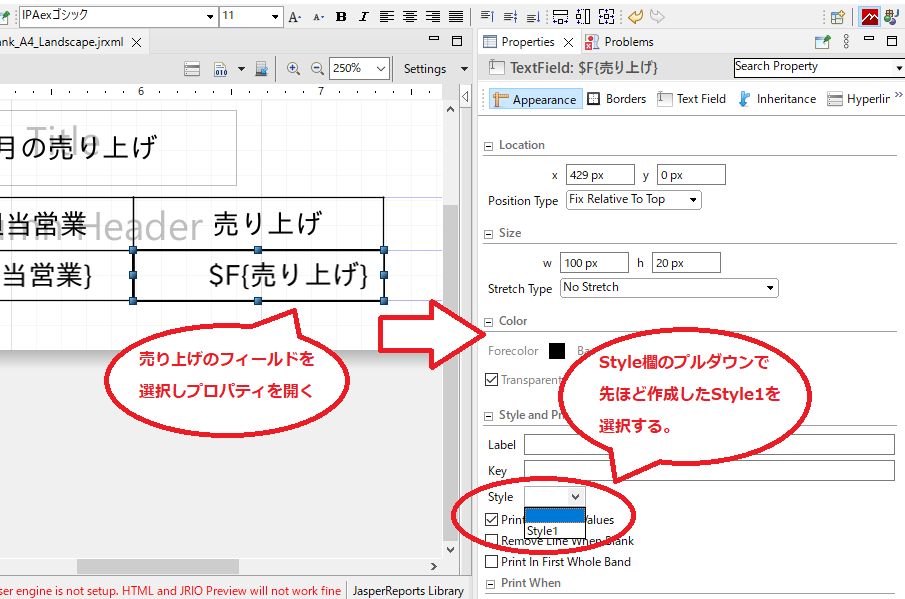Undo the last action
Viewport: 905px width, 599px height.
(x=635, y=17)
